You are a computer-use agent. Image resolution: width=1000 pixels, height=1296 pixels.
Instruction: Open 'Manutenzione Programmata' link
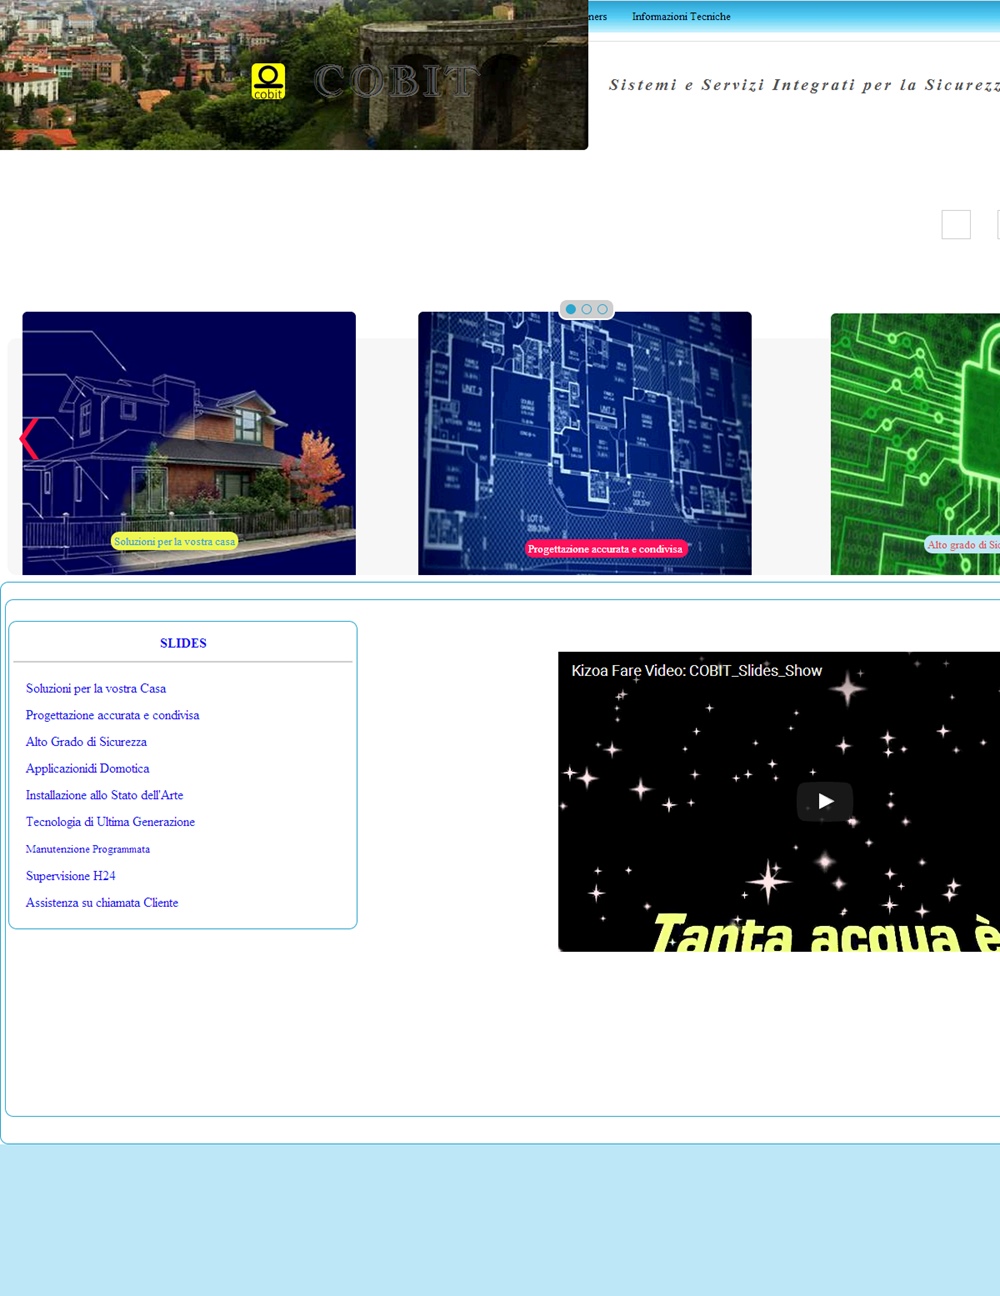(88, 849)
